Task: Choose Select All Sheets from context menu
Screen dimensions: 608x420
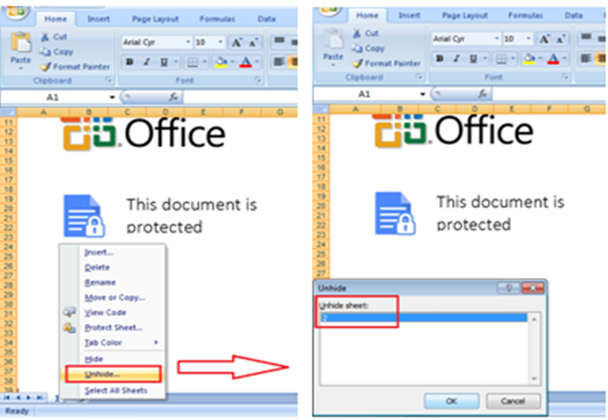Action: point(112,390)
